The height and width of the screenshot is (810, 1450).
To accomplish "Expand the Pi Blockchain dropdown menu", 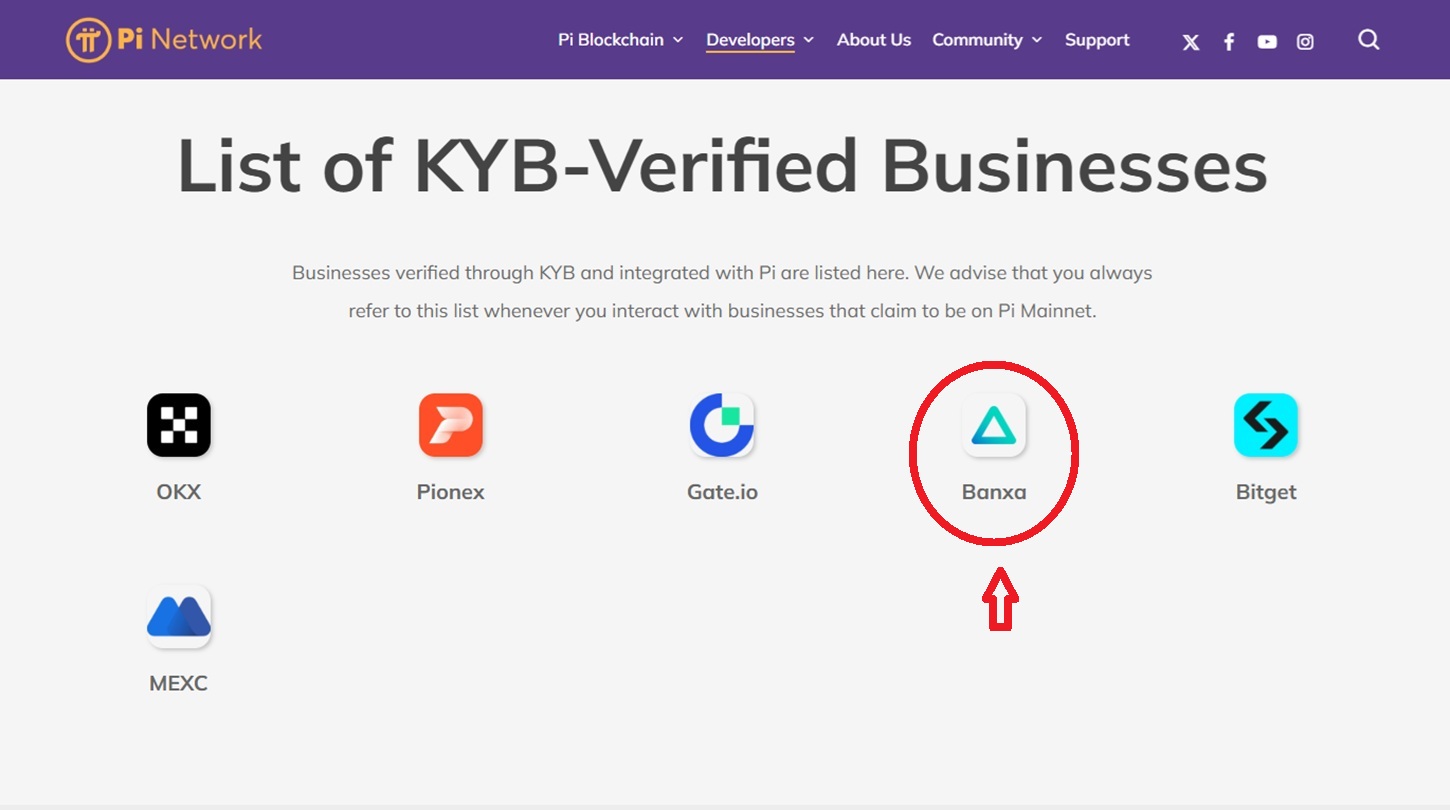I will (620, 40).
